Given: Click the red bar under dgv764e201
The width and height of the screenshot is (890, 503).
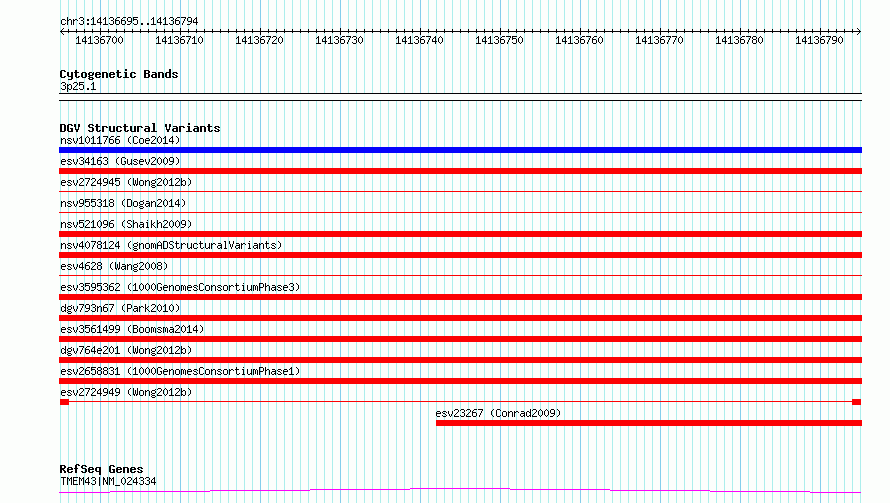Looking at the screenshot, I should coord(460,360).
